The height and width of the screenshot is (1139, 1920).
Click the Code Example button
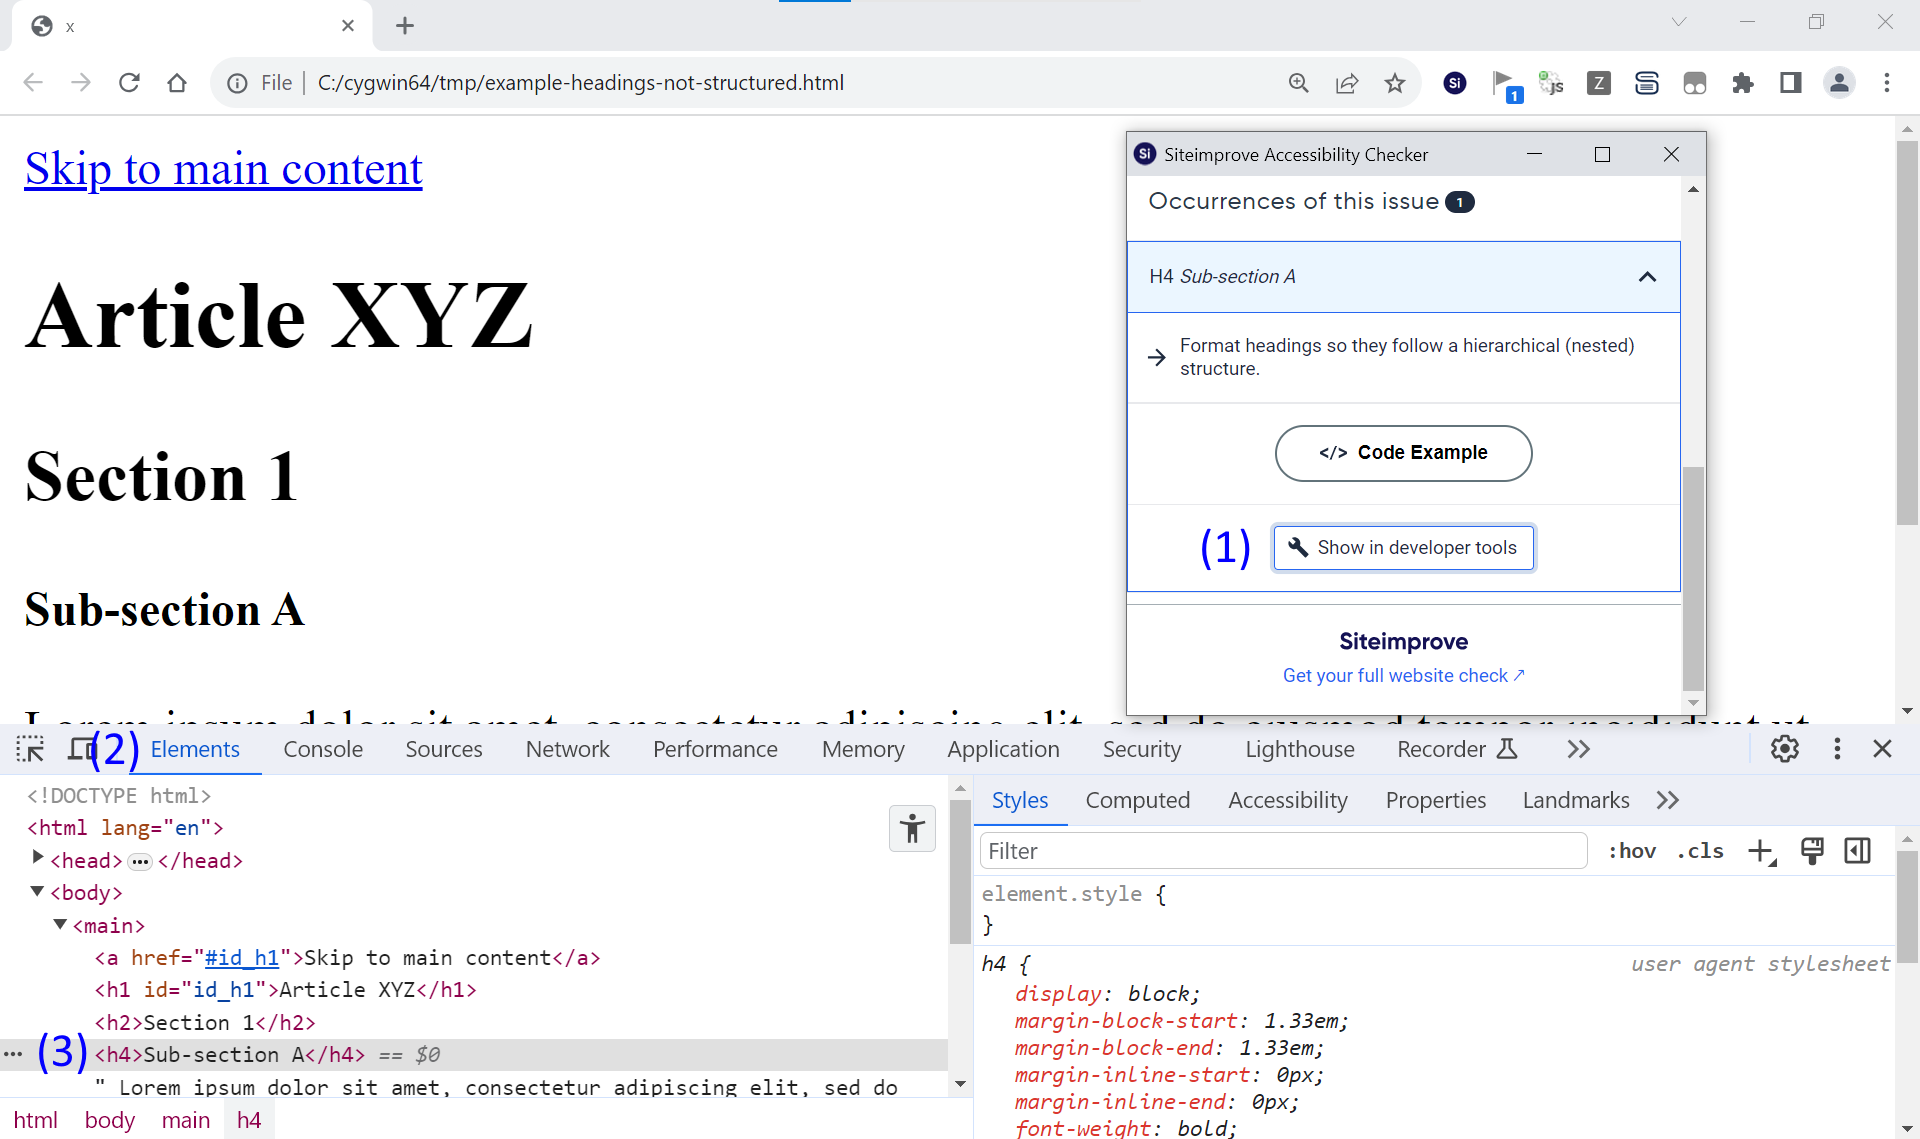(1403, 453)
